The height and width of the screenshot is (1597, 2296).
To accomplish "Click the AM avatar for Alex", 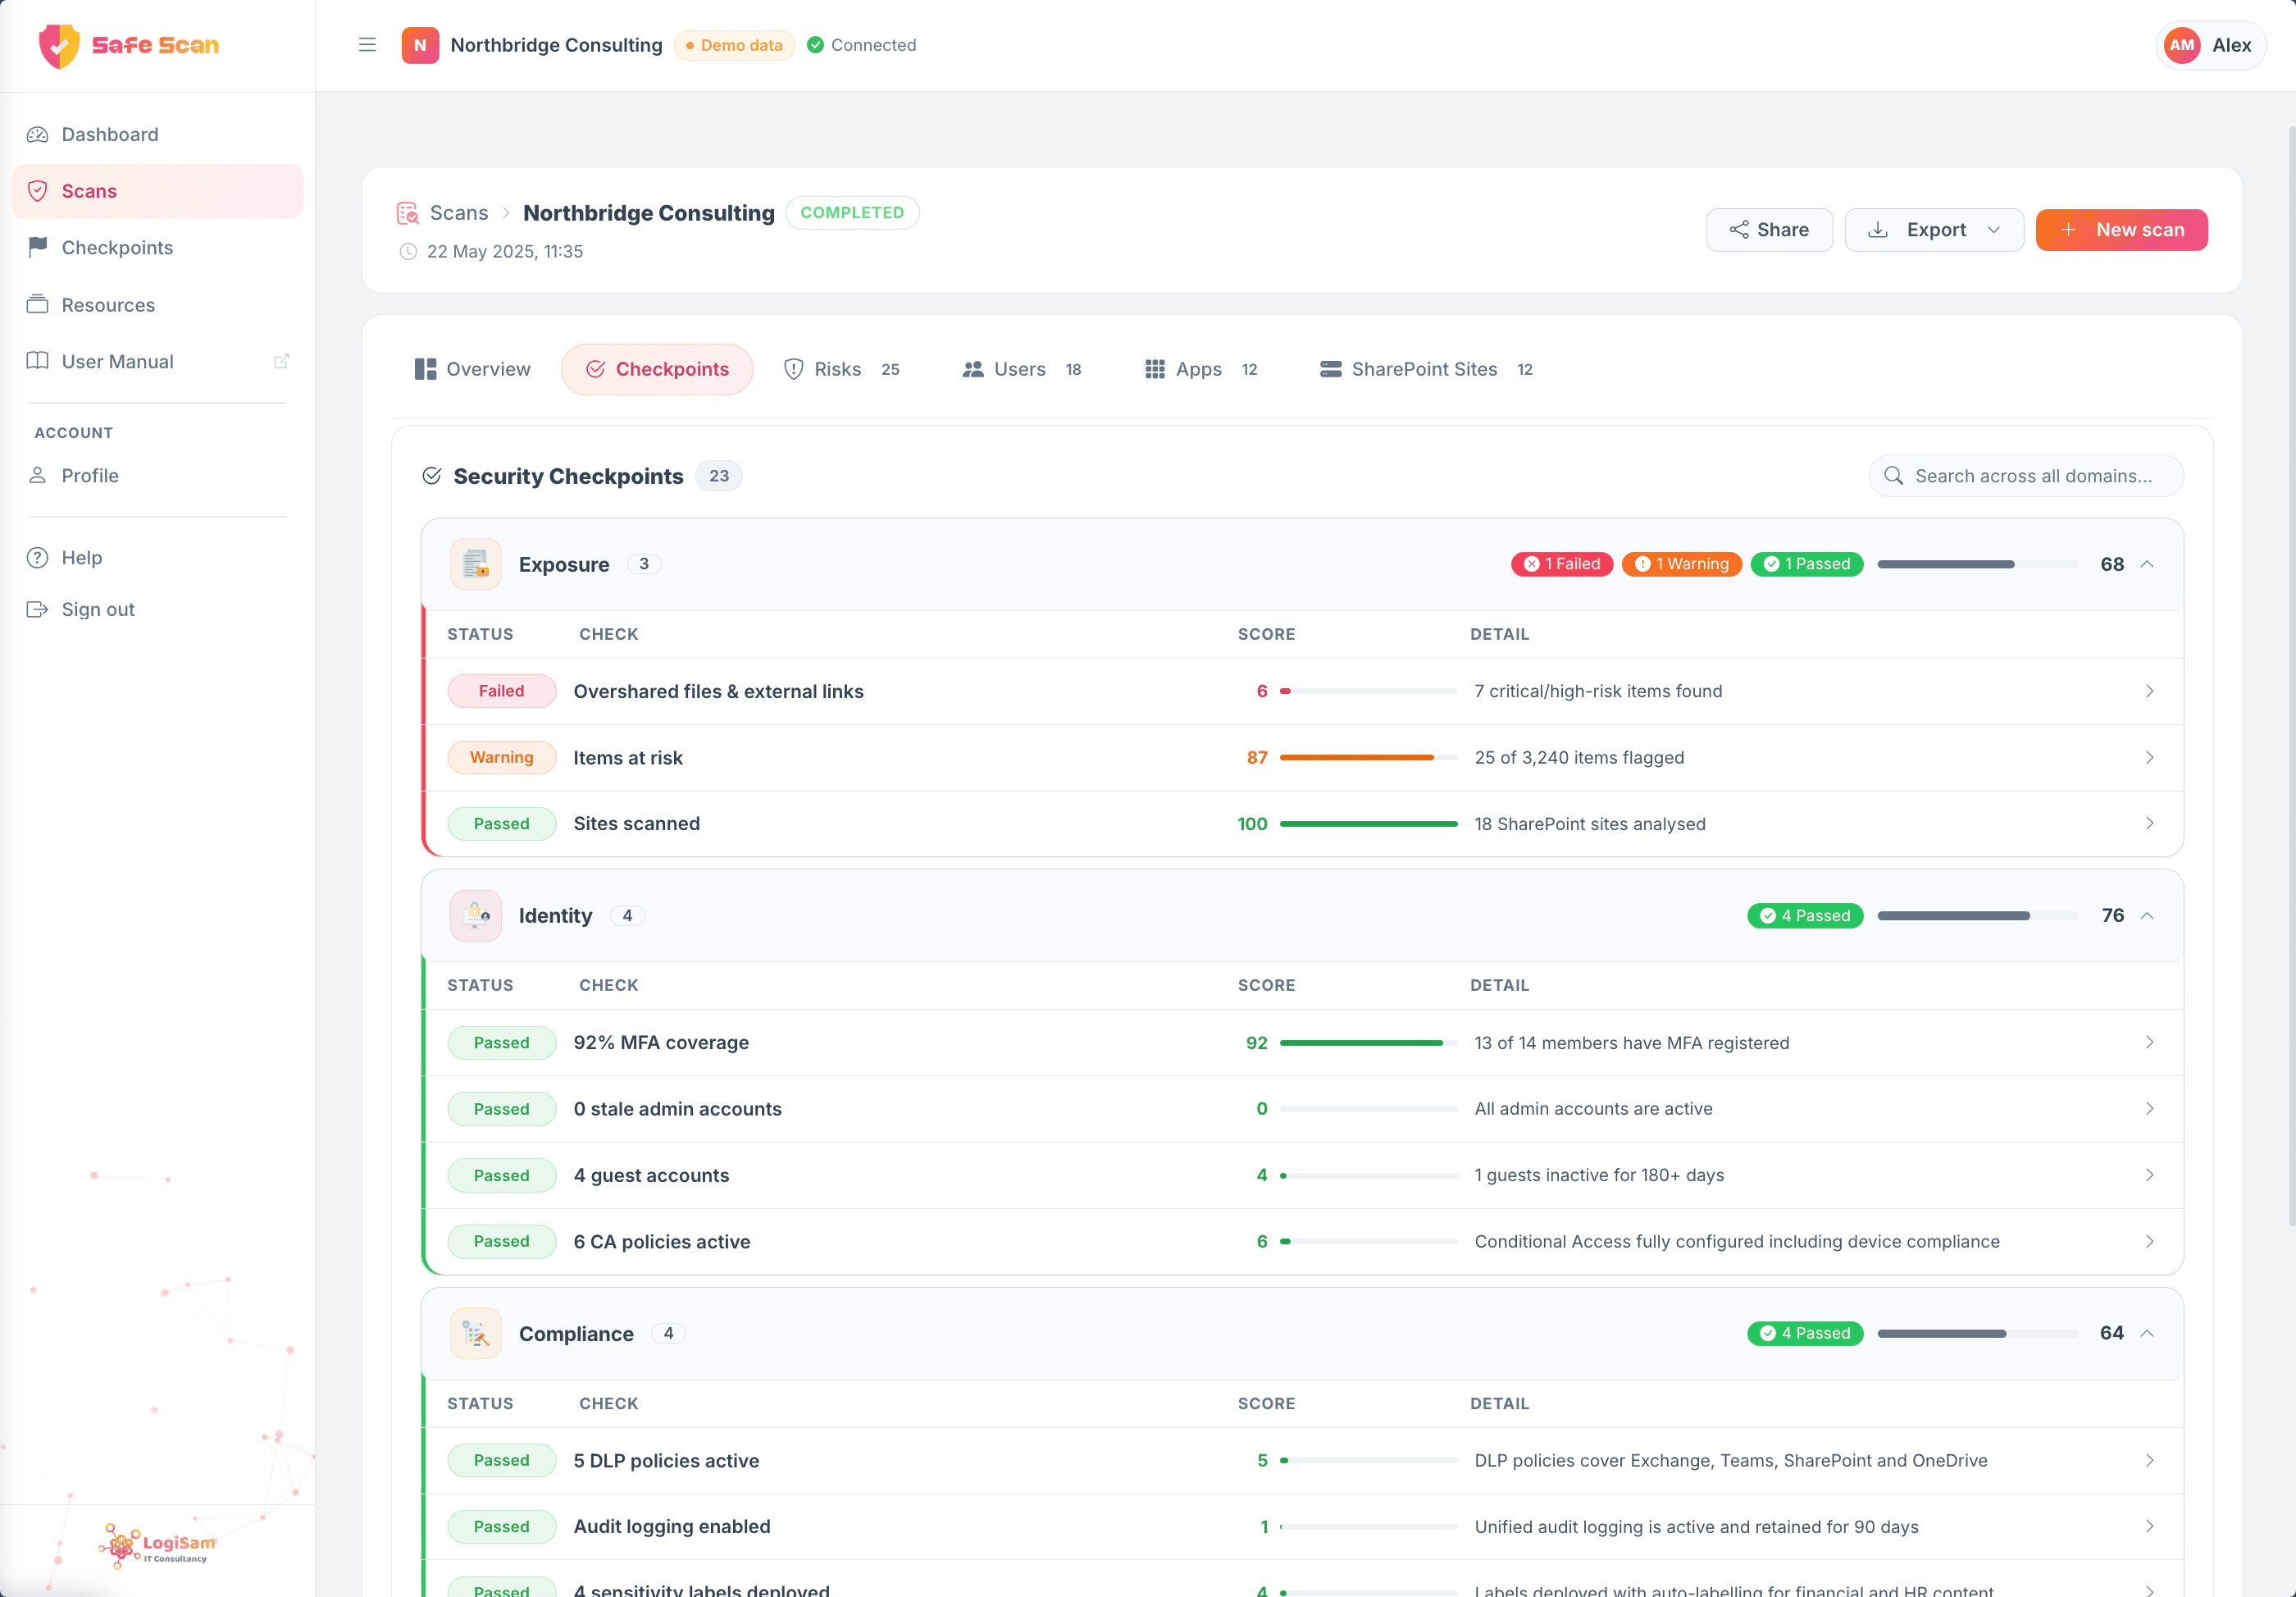I will (2182, 45).
